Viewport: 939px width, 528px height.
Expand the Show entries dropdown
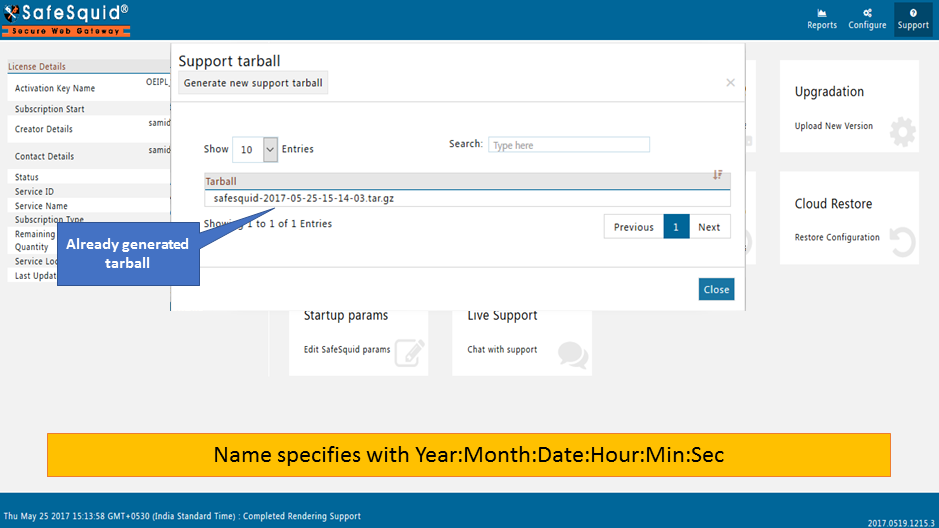pyautogui.click(x=255, y=149)
